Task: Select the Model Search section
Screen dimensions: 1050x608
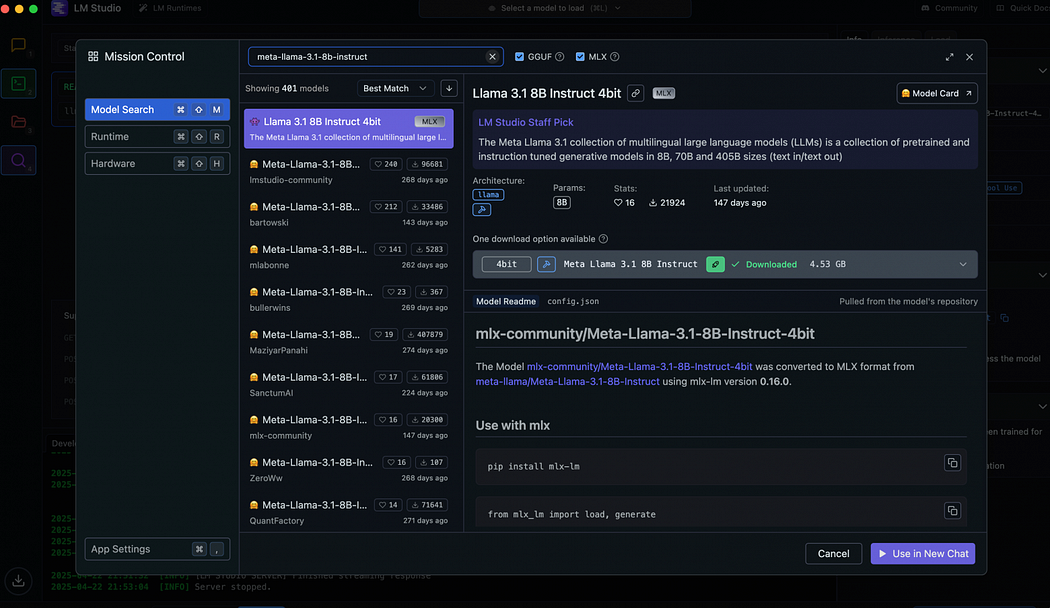Action: tap(157, 110)
